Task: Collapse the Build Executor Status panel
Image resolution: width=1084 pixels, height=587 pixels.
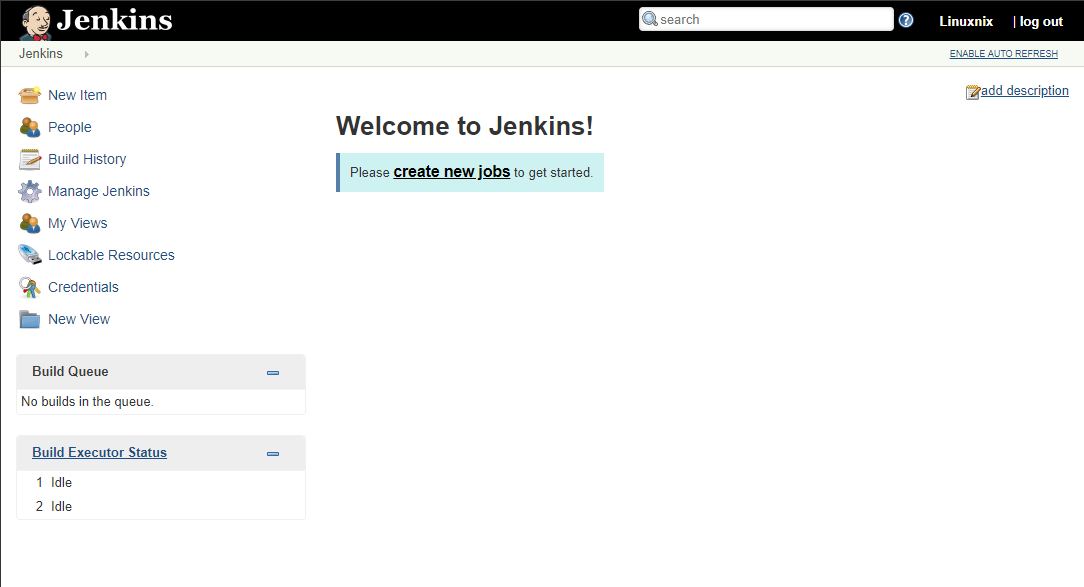Action: (273, 453)
